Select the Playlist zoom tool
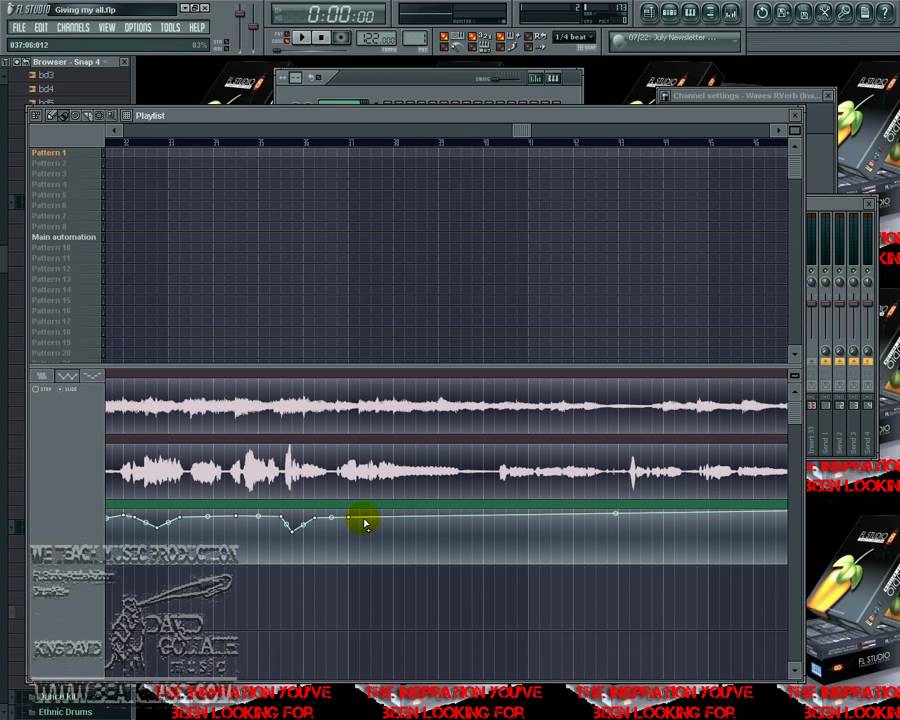The image size is (900, 720). pos(111,115)
